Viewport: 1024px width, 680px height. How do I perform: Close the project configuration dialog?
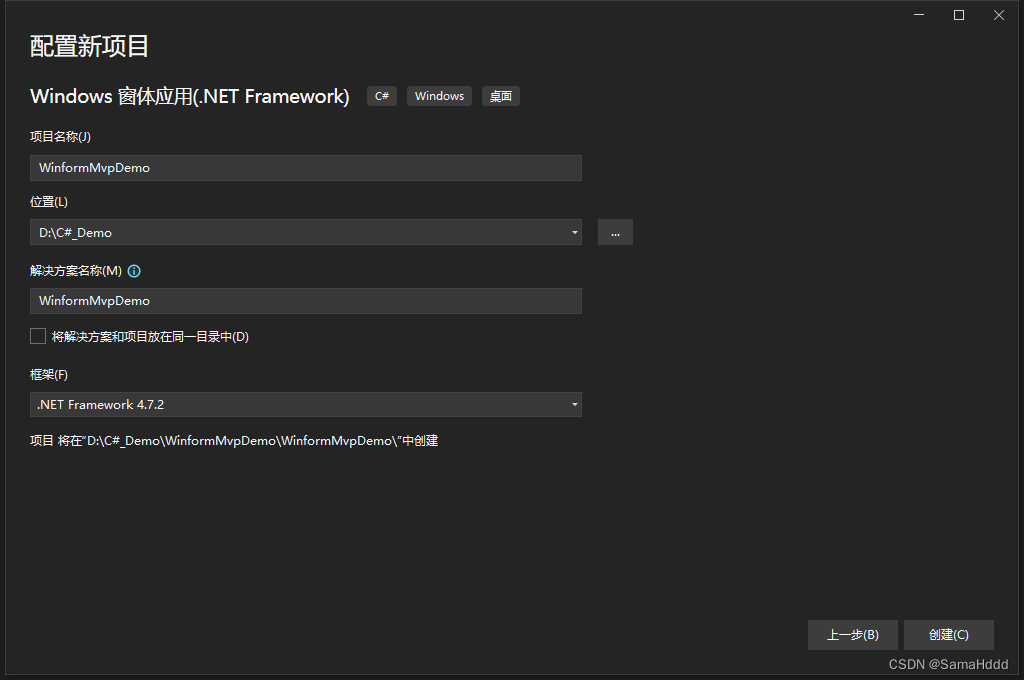pos(998,15)
